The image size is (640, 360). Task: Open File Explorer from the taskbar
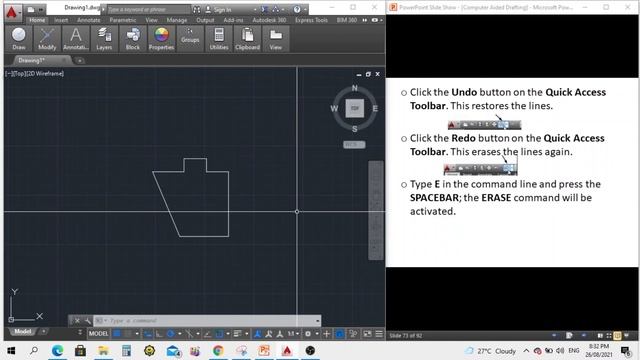pyautogui.click(x=103, y=351)
